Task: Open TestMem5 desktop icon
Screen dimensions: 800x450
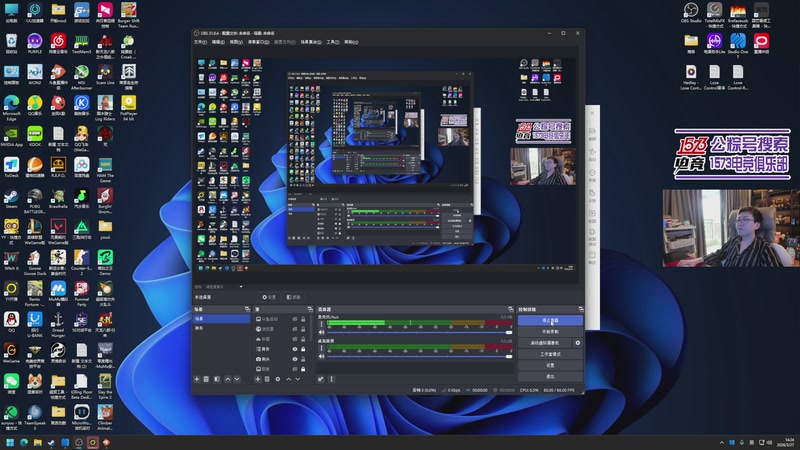Action: (82, 44)
